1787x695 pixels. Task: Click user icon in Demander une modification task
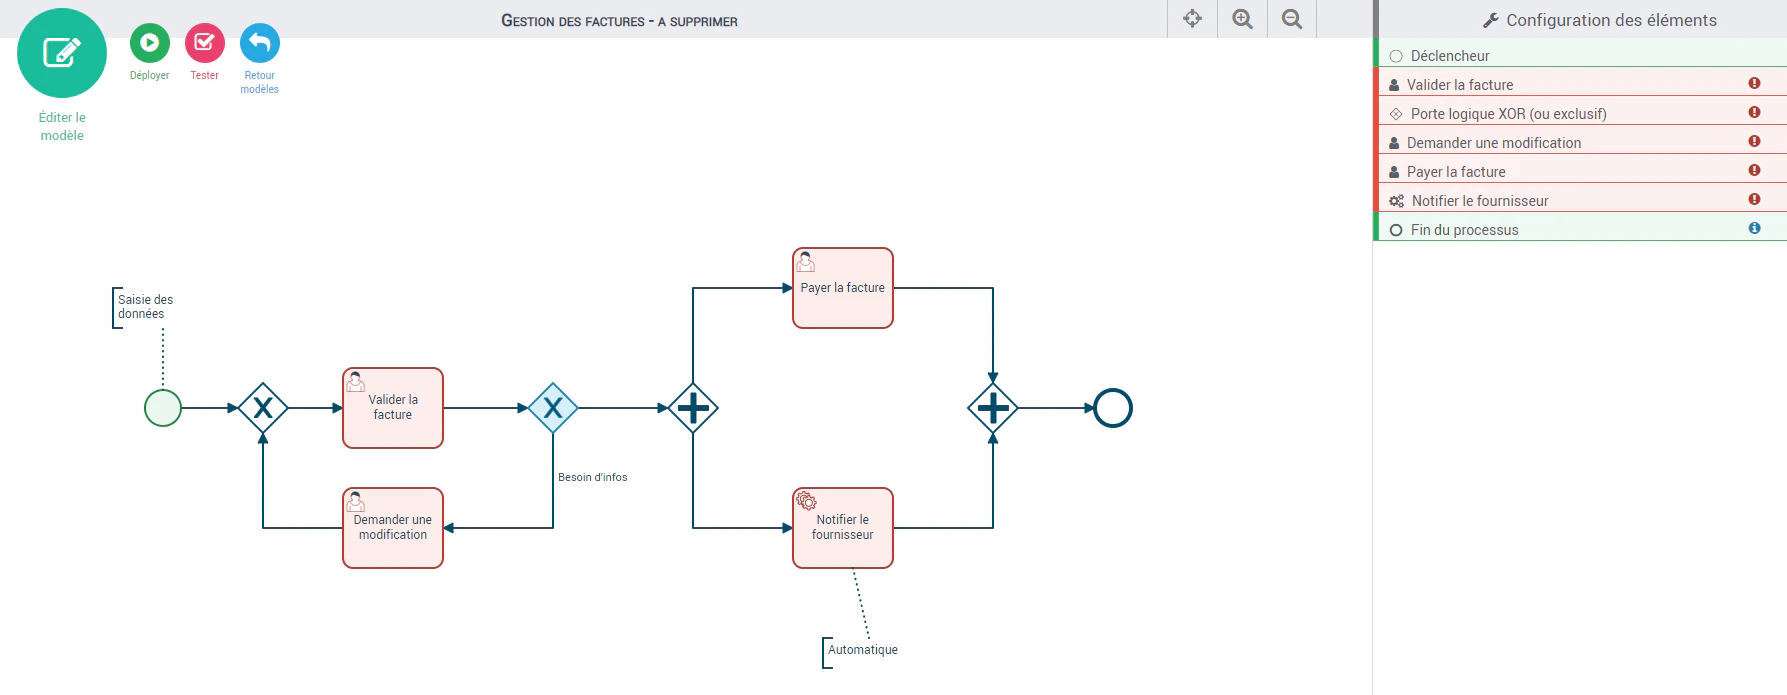point(356,502)
